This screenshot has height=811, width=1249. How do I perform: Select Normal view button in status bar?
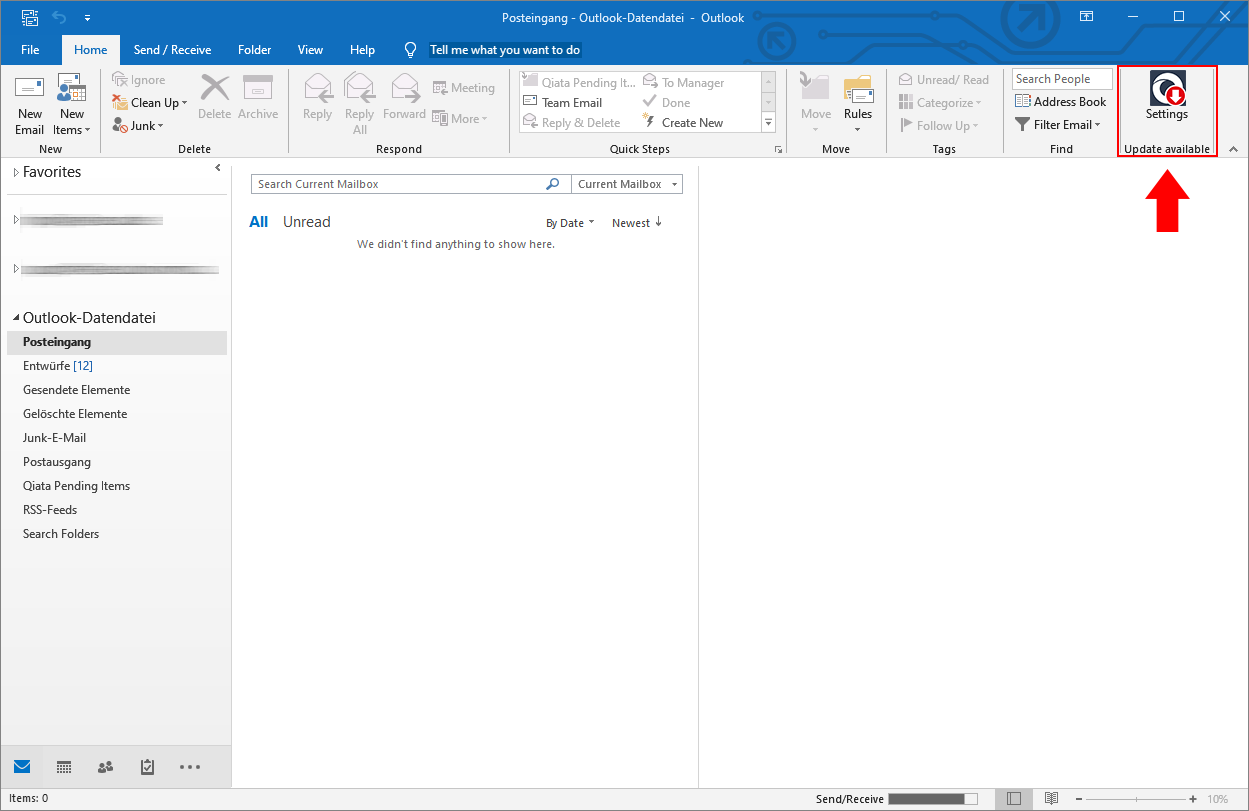pos(1014,799)
